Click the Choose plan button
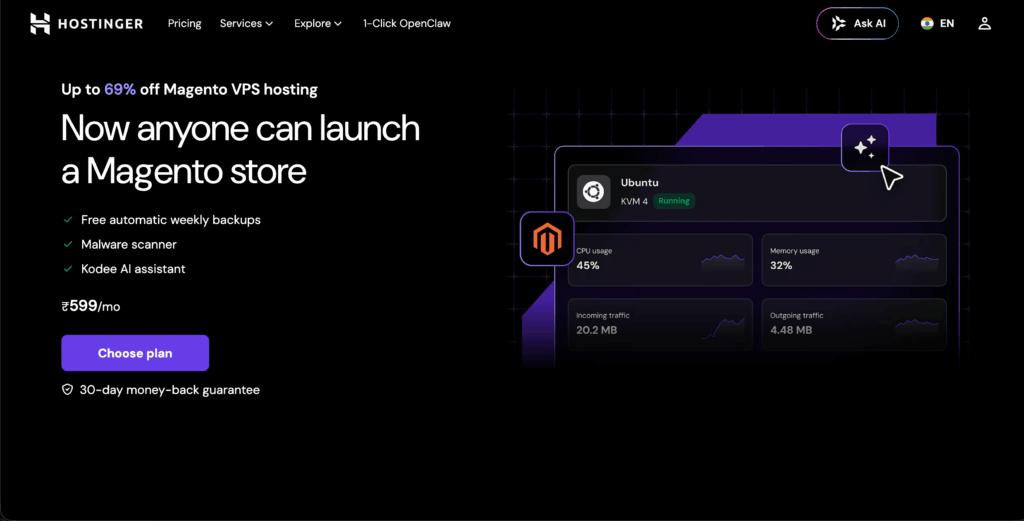The image size is (1024, 521). (135, 353)
